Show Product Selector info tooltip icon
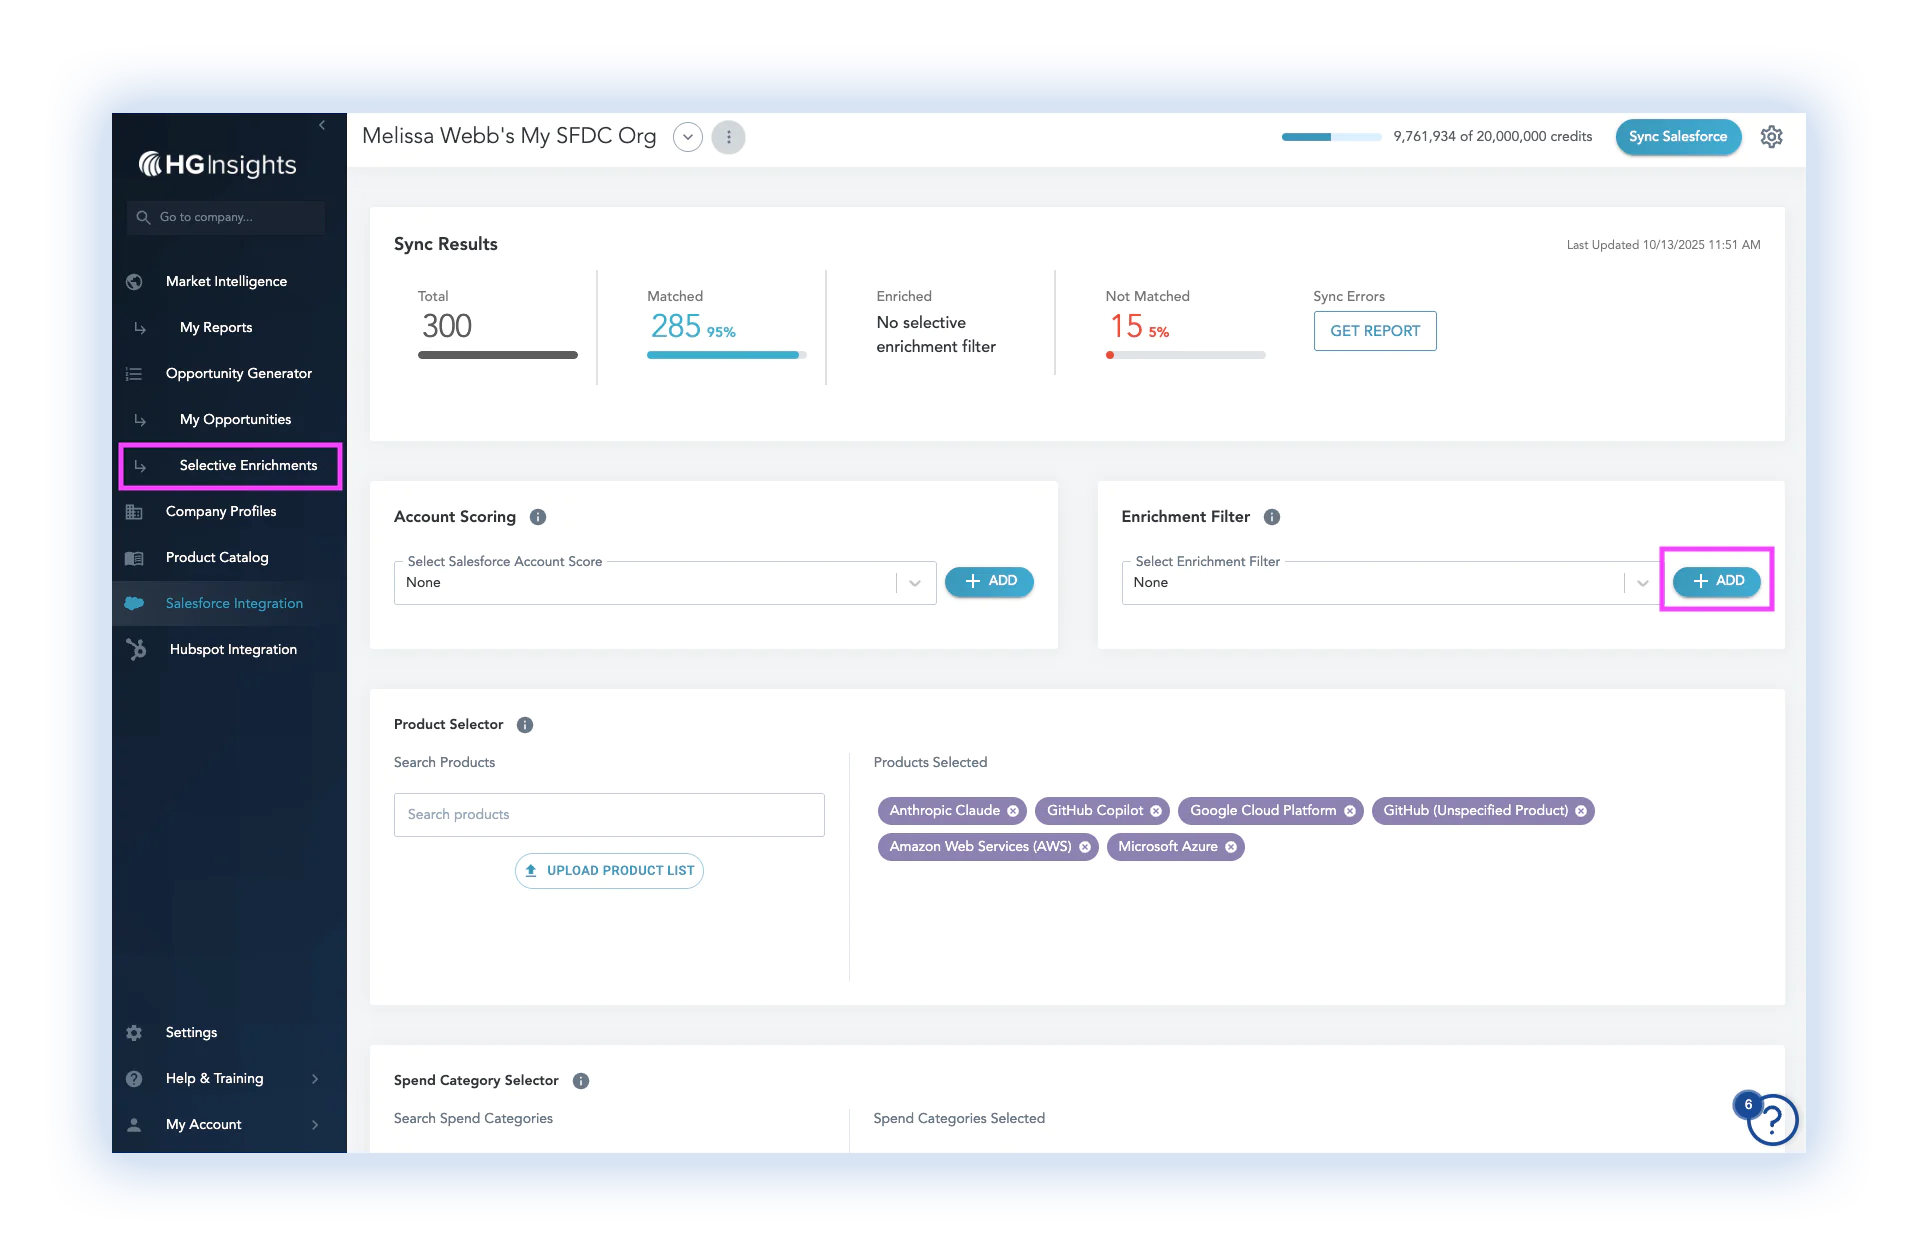The height and width of the screenshot is (1245, 1932). click(x=525, y=725)
